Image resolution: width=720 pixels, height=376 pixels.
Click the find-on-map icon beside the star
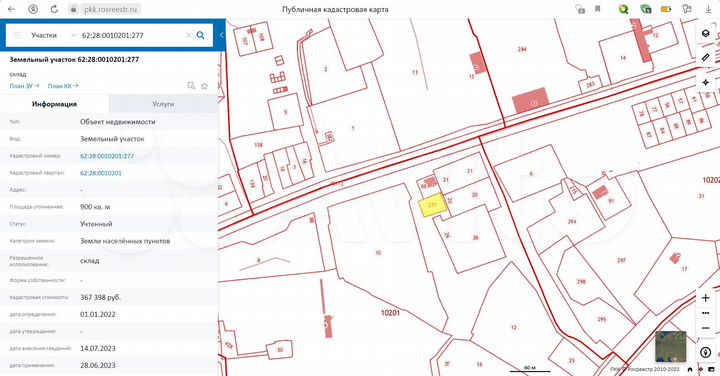(x=191, y=86)
